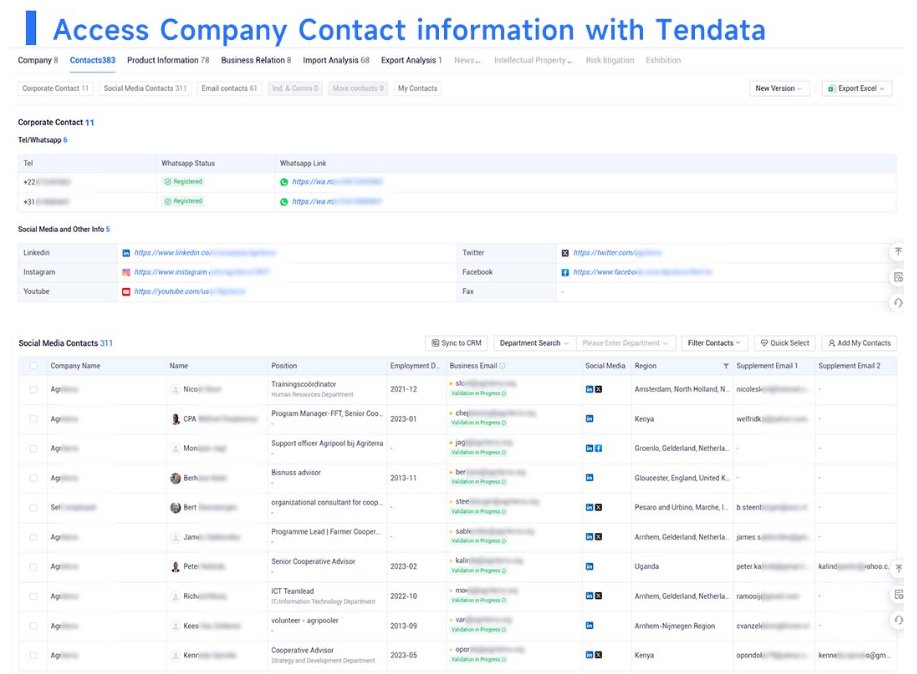Click the Twitter X icon in the social info table
This screenshot has height=674, width=917.
[x=565, y=253]
